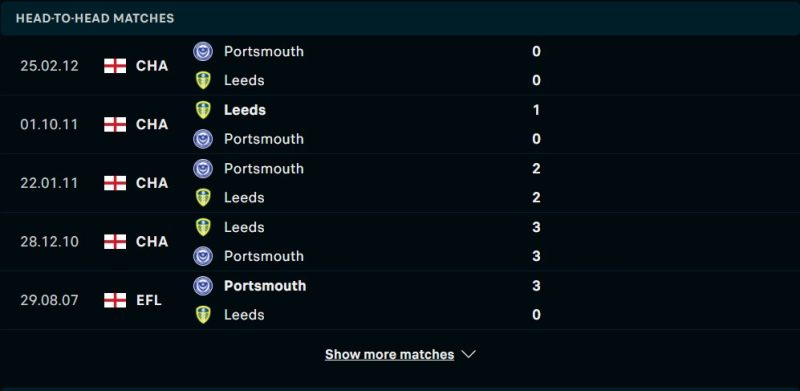Click Portsmouth crest in 25.02.12 match
The image size is (800, 391).
coord(203,52)
